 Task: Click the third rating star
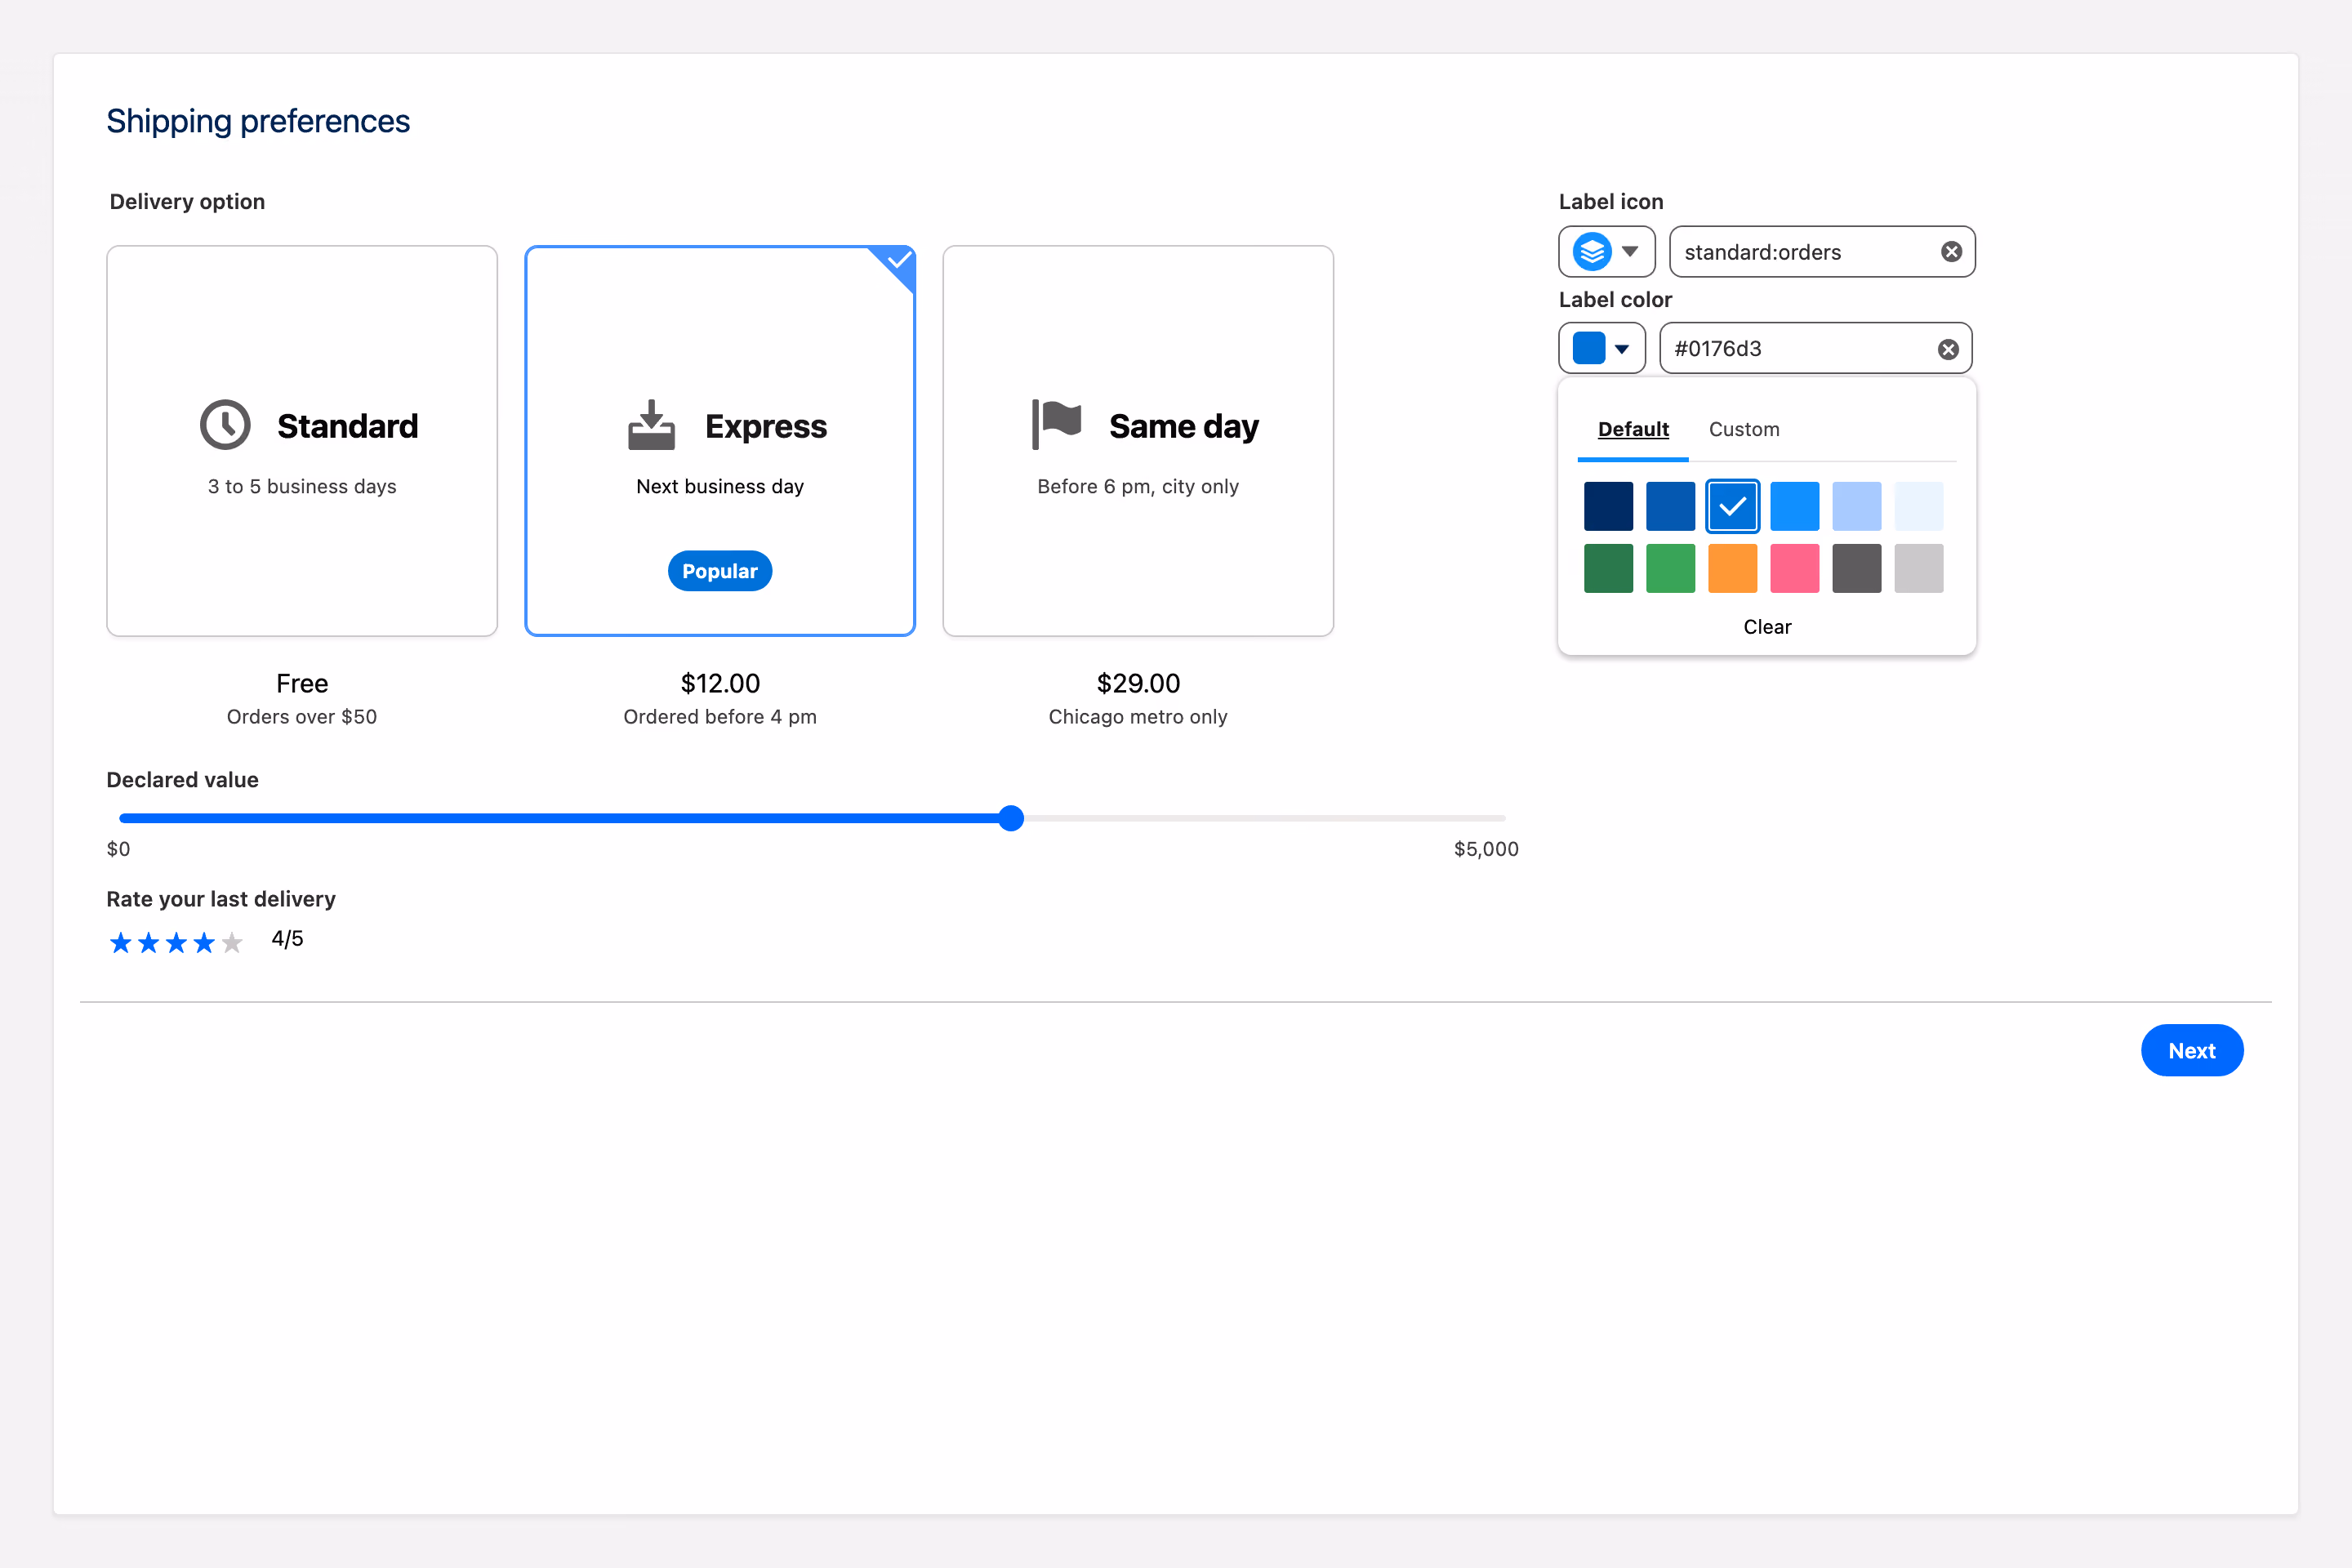point(177,942)
